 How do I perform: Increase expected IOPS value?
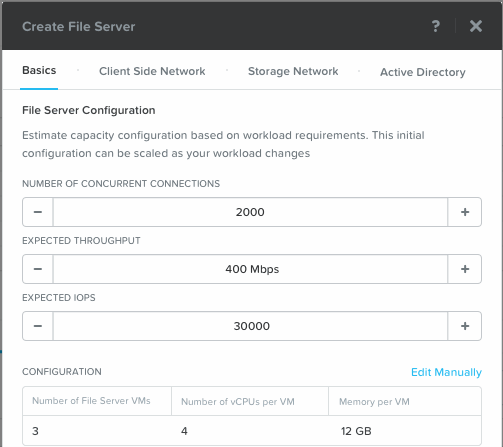[465, 326]
